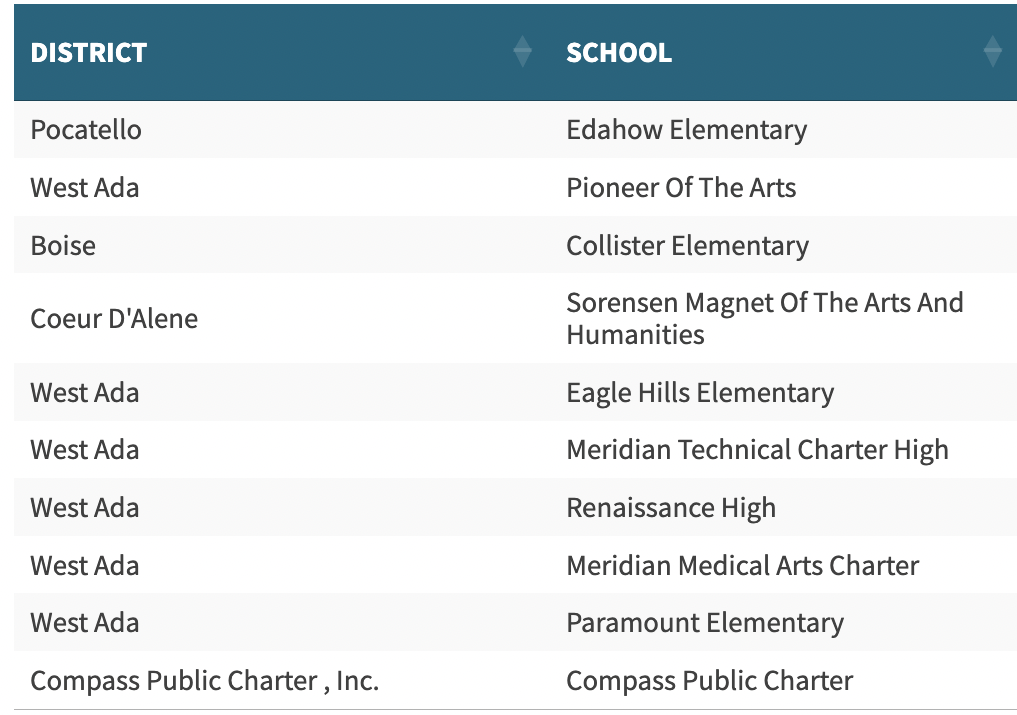Select the descending sort arrow on DISTRICT
Image resolution: width=1017 pixels, height=715 pixels.
(x=523, y=58)
